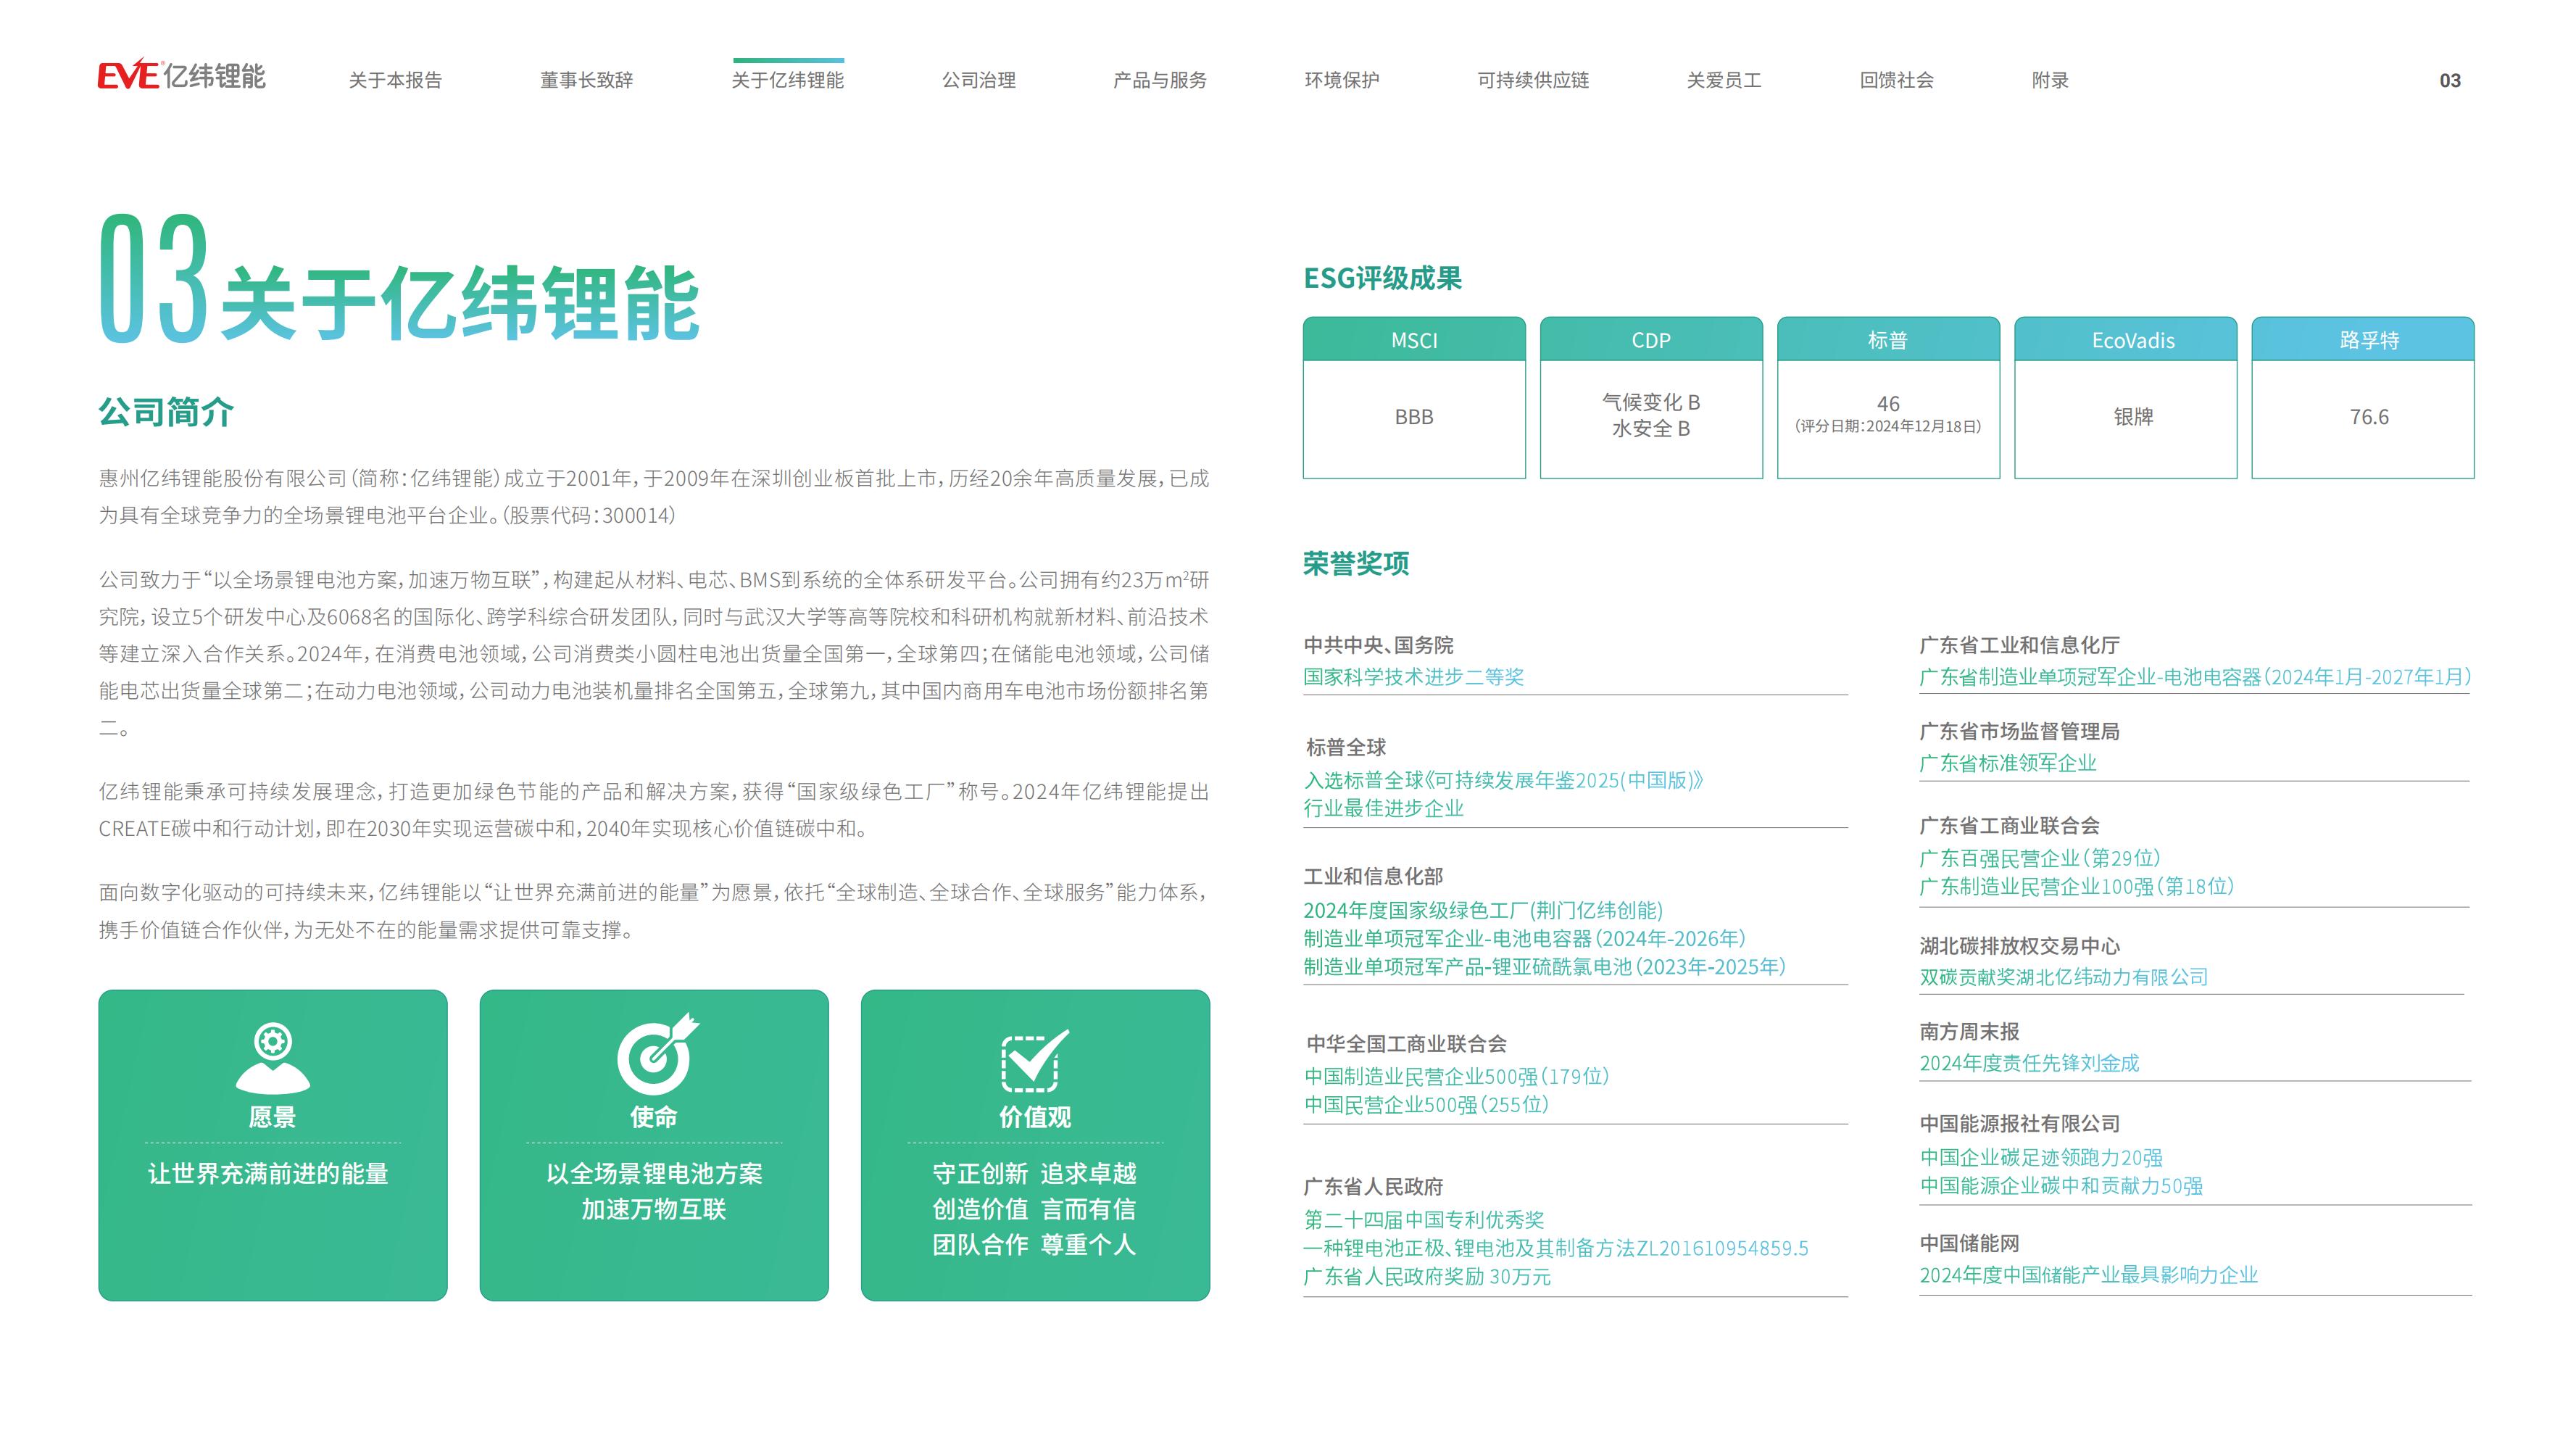Select the CDP rating card header
Image resolution: width=2576 pixels, height=1450 pixels.
point(1651,340)
